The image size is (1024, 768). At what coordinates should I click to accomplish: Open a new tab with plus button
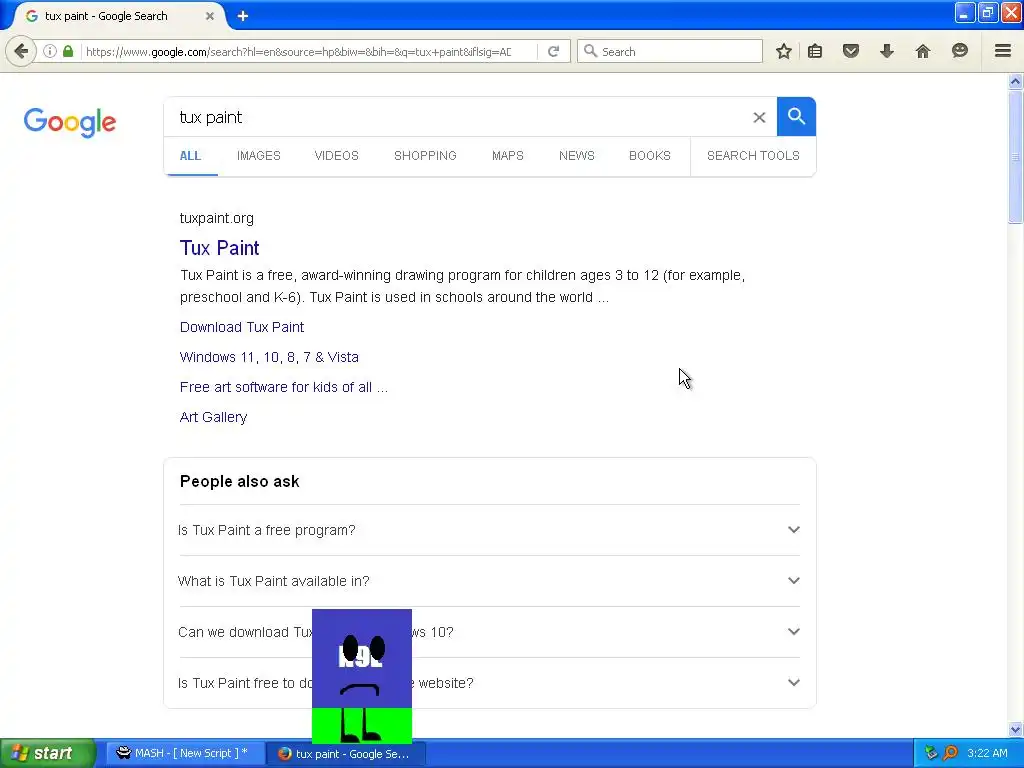(242, 16)
